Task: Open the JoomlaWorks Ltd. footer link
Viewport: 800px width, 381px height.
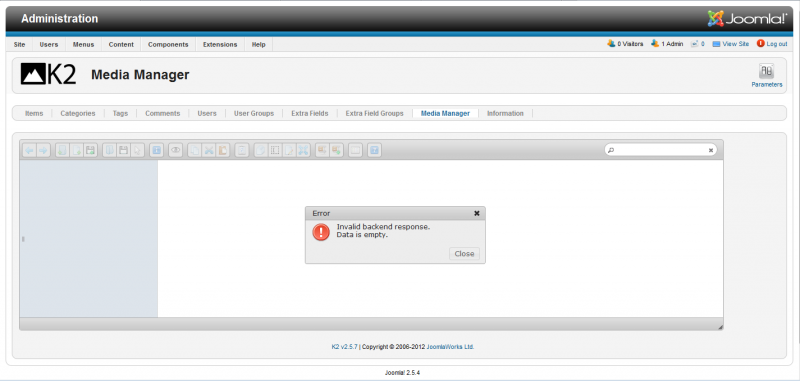Action: pos(451,347)
